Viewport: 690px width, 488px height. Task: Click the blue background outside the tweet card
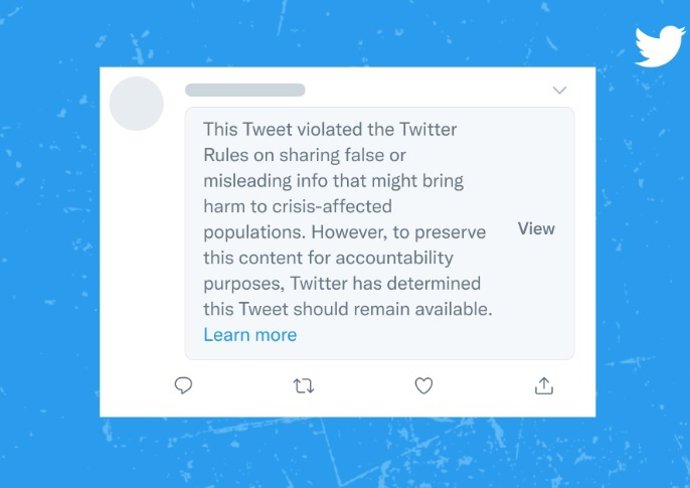coord(50,250)
